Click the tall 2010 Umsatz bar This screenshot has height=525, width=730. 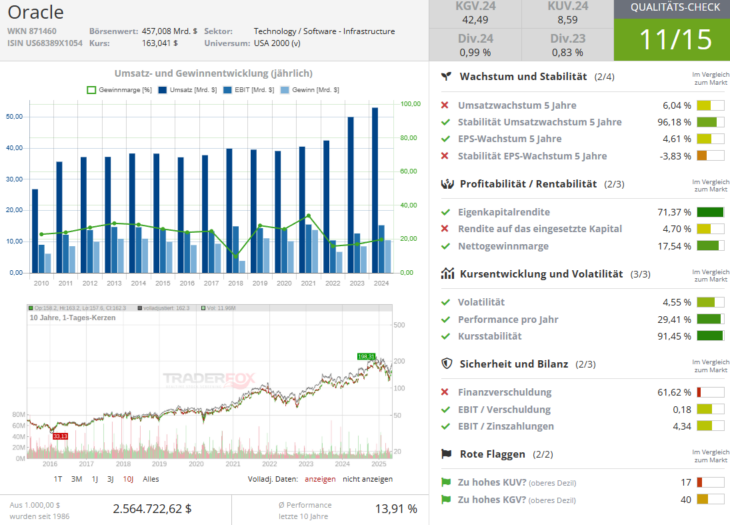35,231
